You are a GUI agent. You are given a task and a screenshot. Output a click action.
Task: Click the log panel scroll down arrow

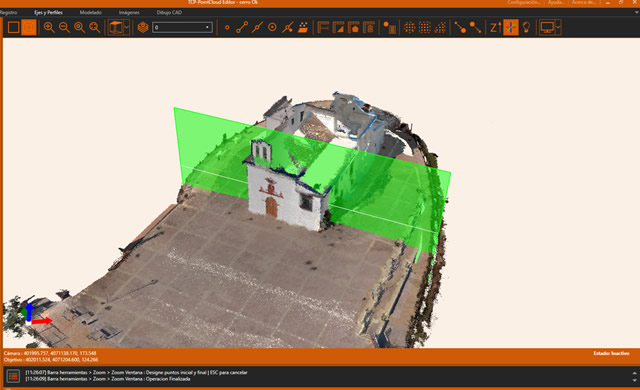point(634,380)
